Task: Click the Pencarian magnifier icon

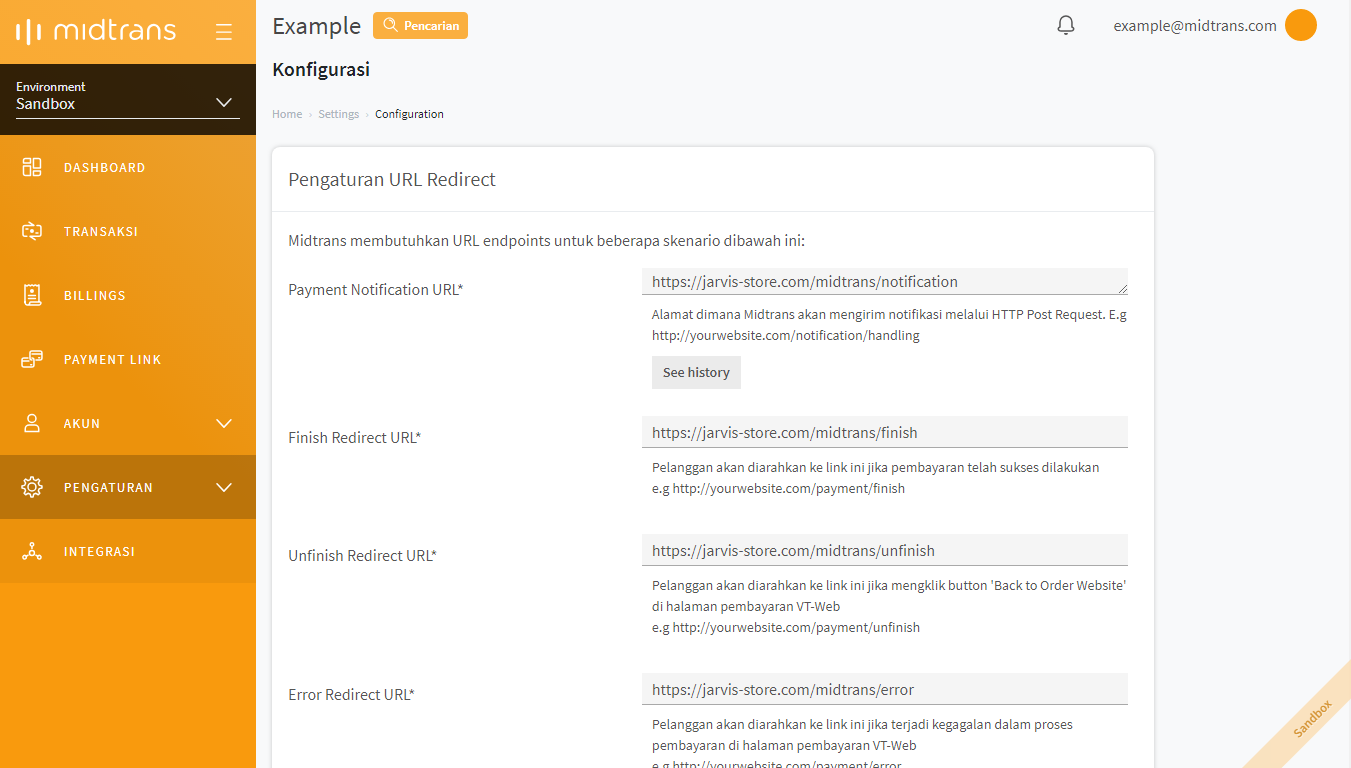Action: click(x=390, y=25)
